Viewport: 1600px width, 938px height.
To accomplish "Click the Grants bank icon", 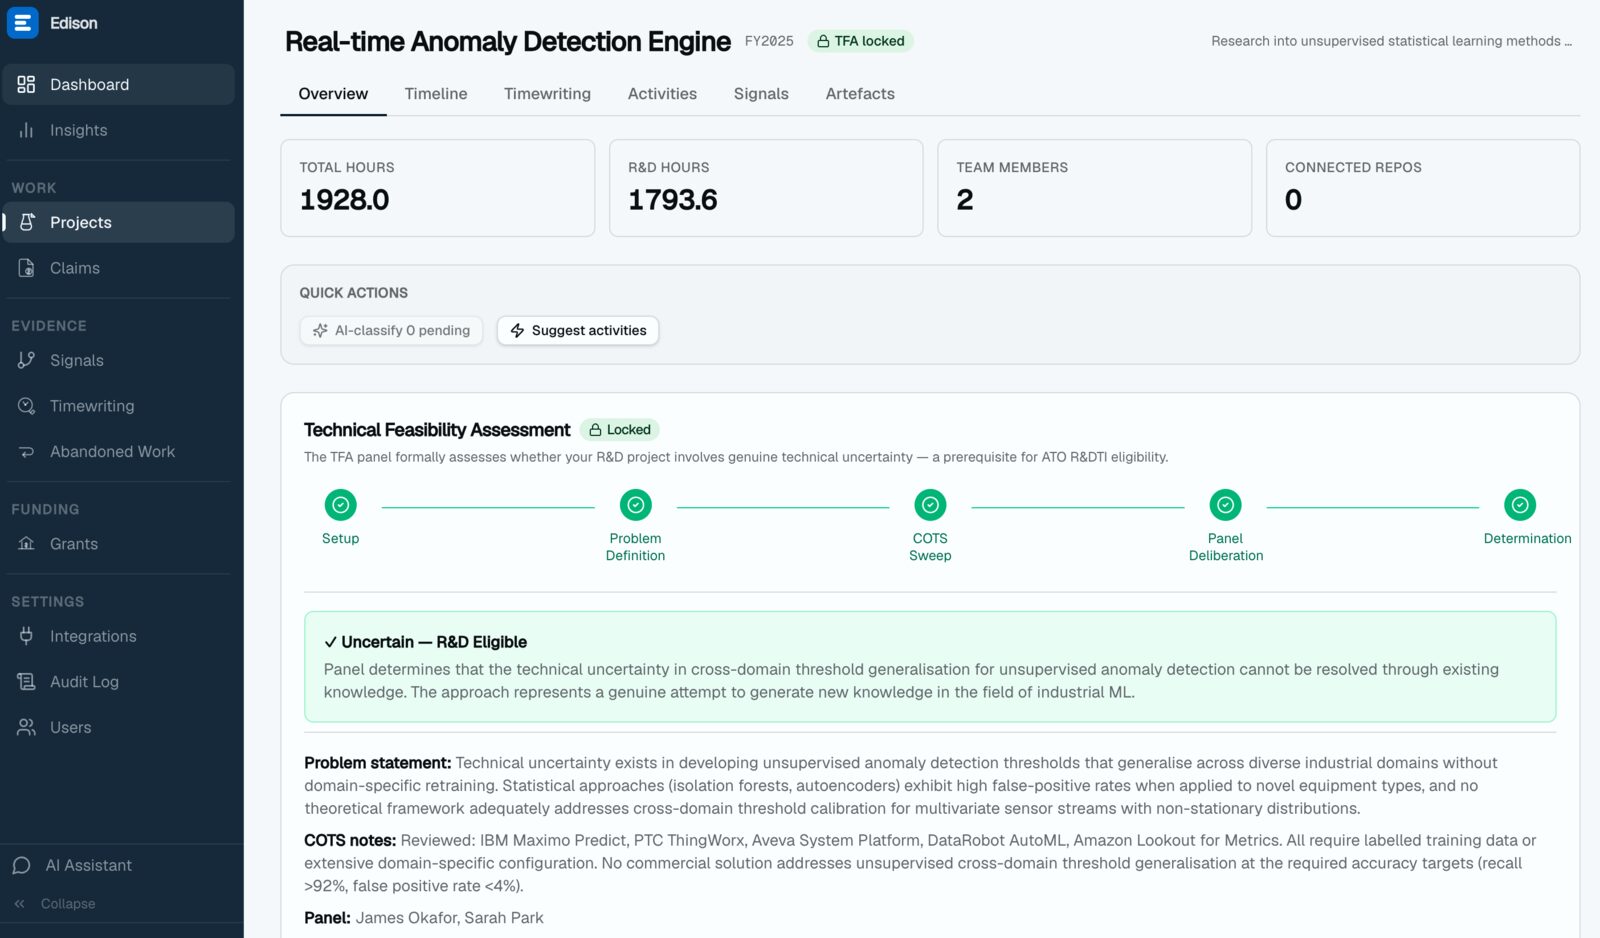I will click(26, 544).
